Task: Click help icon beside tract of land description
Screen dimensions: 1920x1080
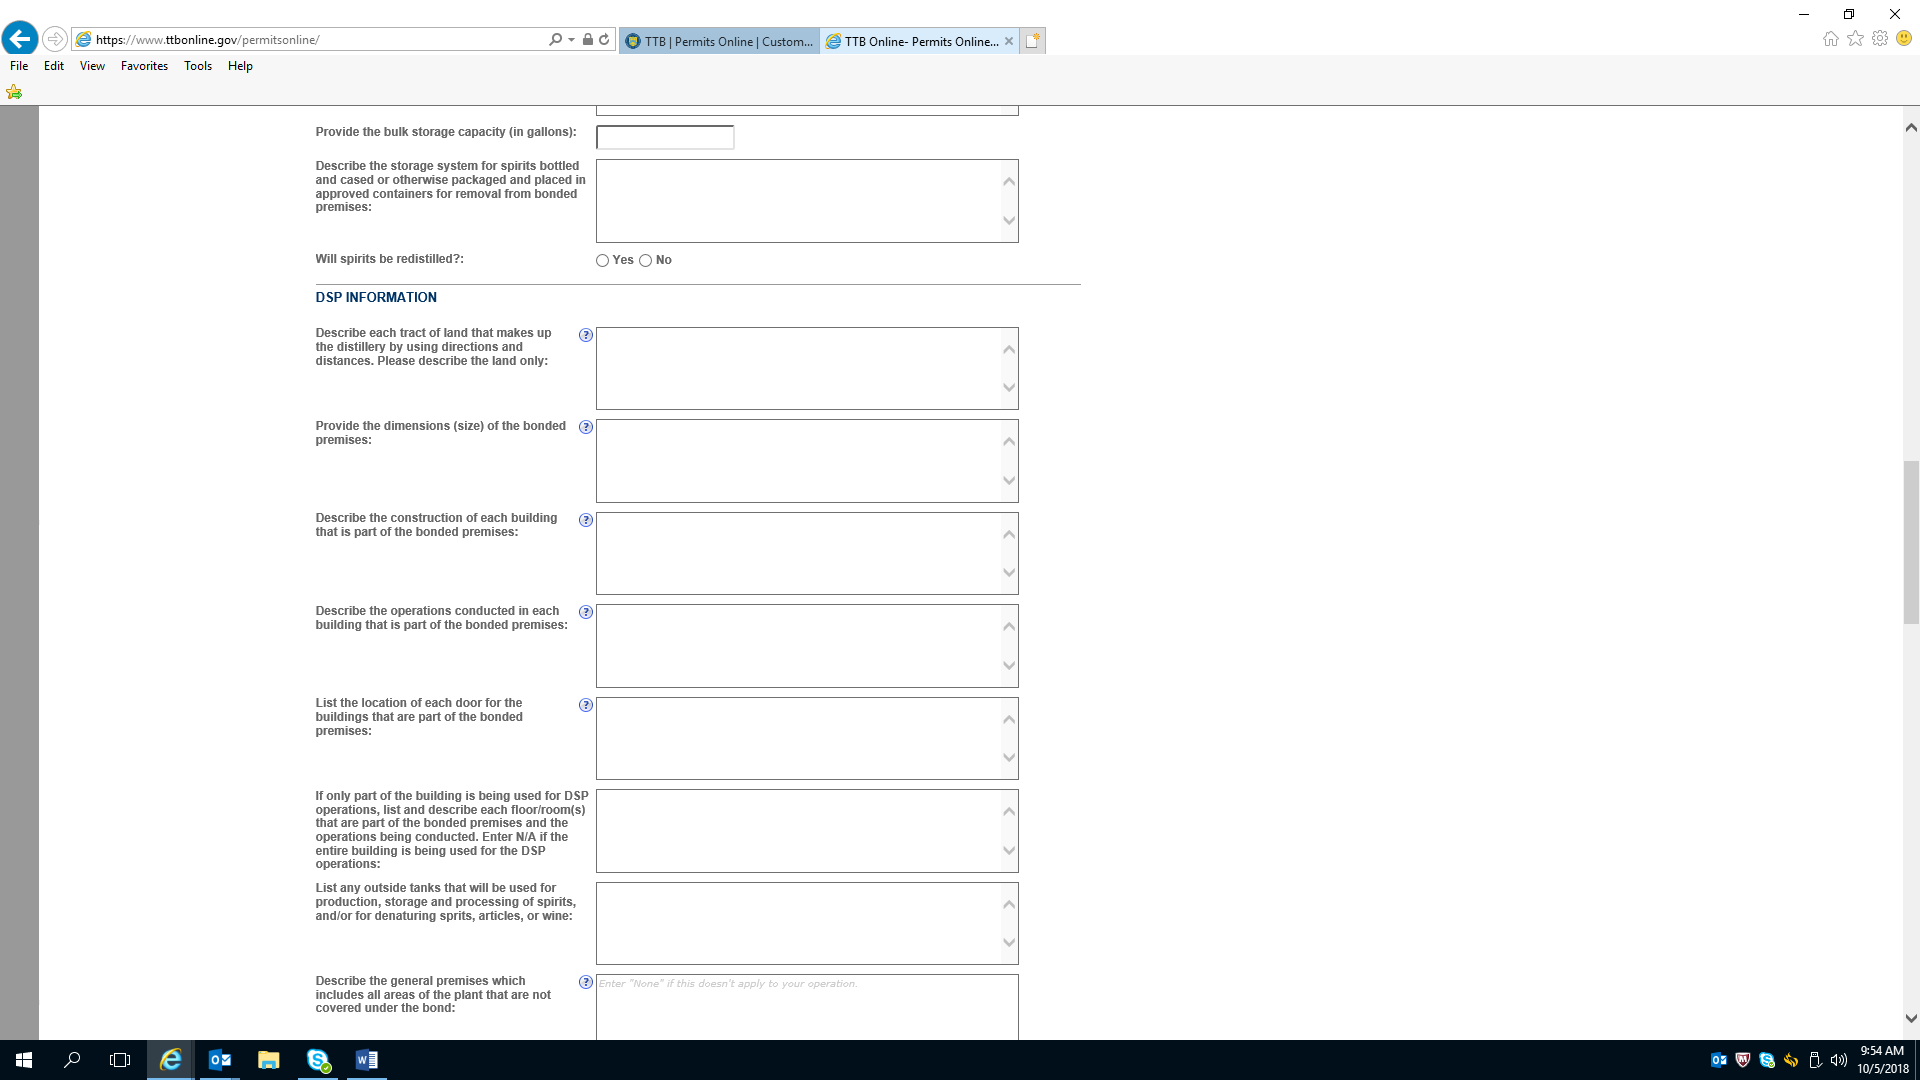Action: coord(586,335)
